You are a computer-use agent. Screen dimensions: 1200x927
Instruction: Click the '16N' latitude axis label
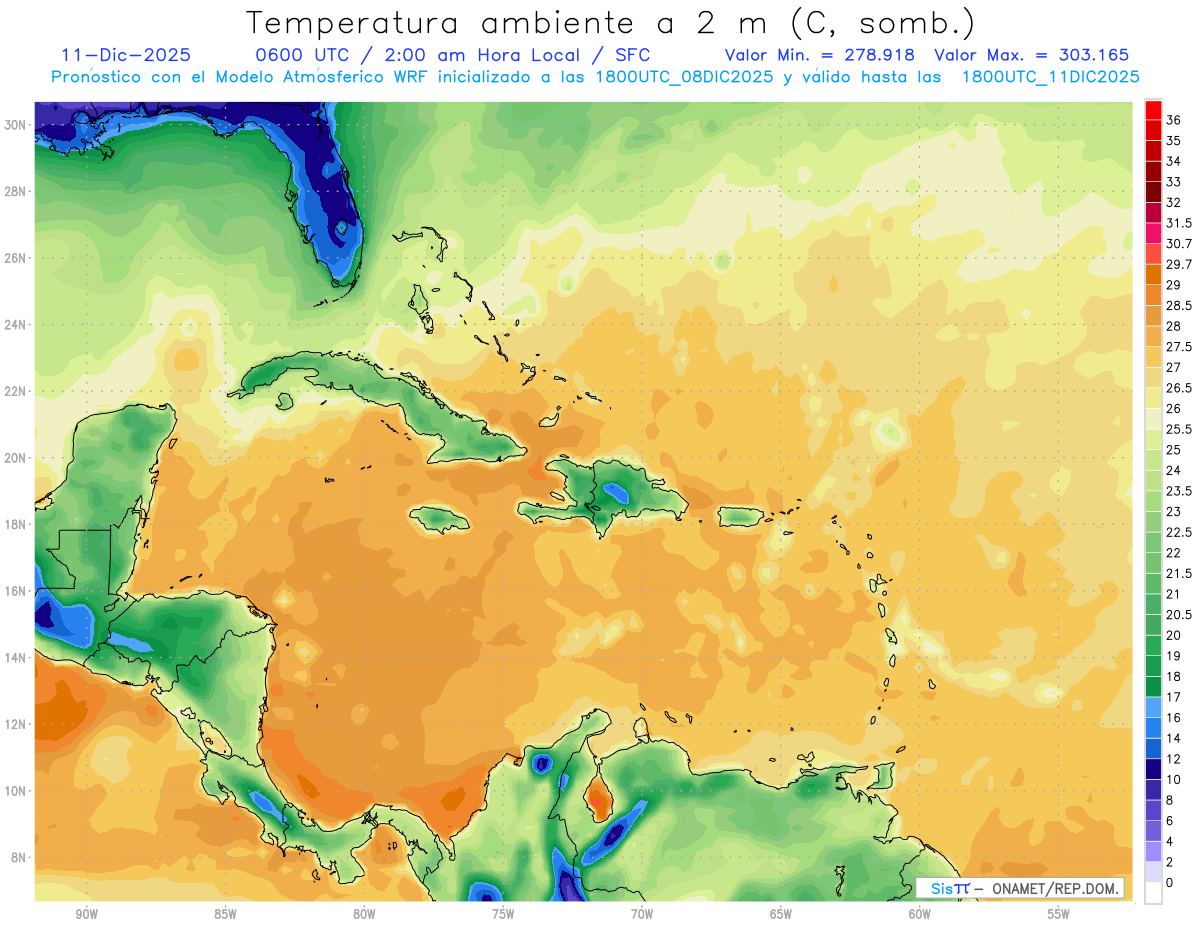pyautogui.click(x=17, y=591)
